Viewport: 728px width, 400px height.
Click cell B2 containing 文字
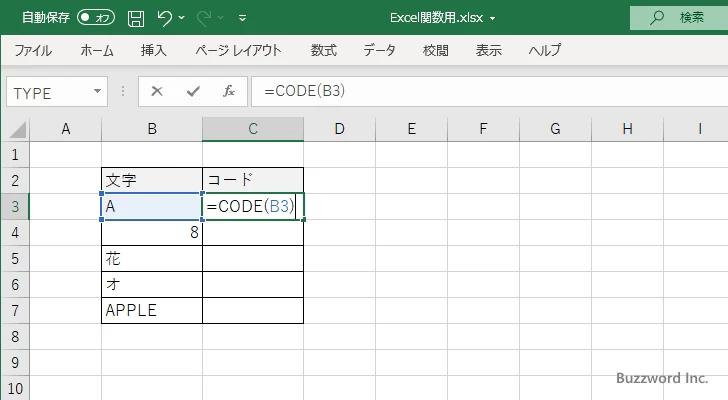[152, 181]
